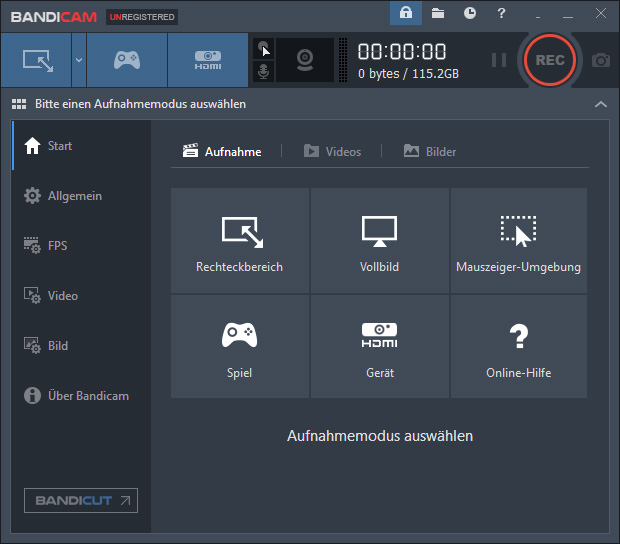Viewport: 620px width, 544px height.
Task: Open help via the title bar question mark
Action: coord(501,13)
